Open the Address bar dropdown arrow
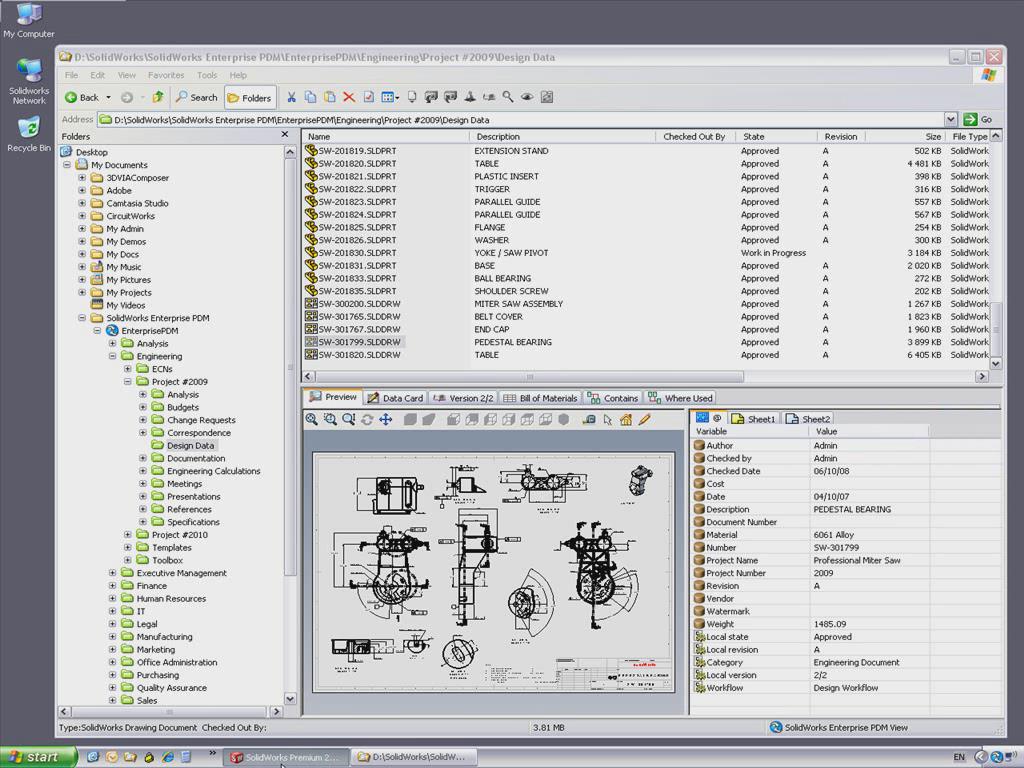 951,120
